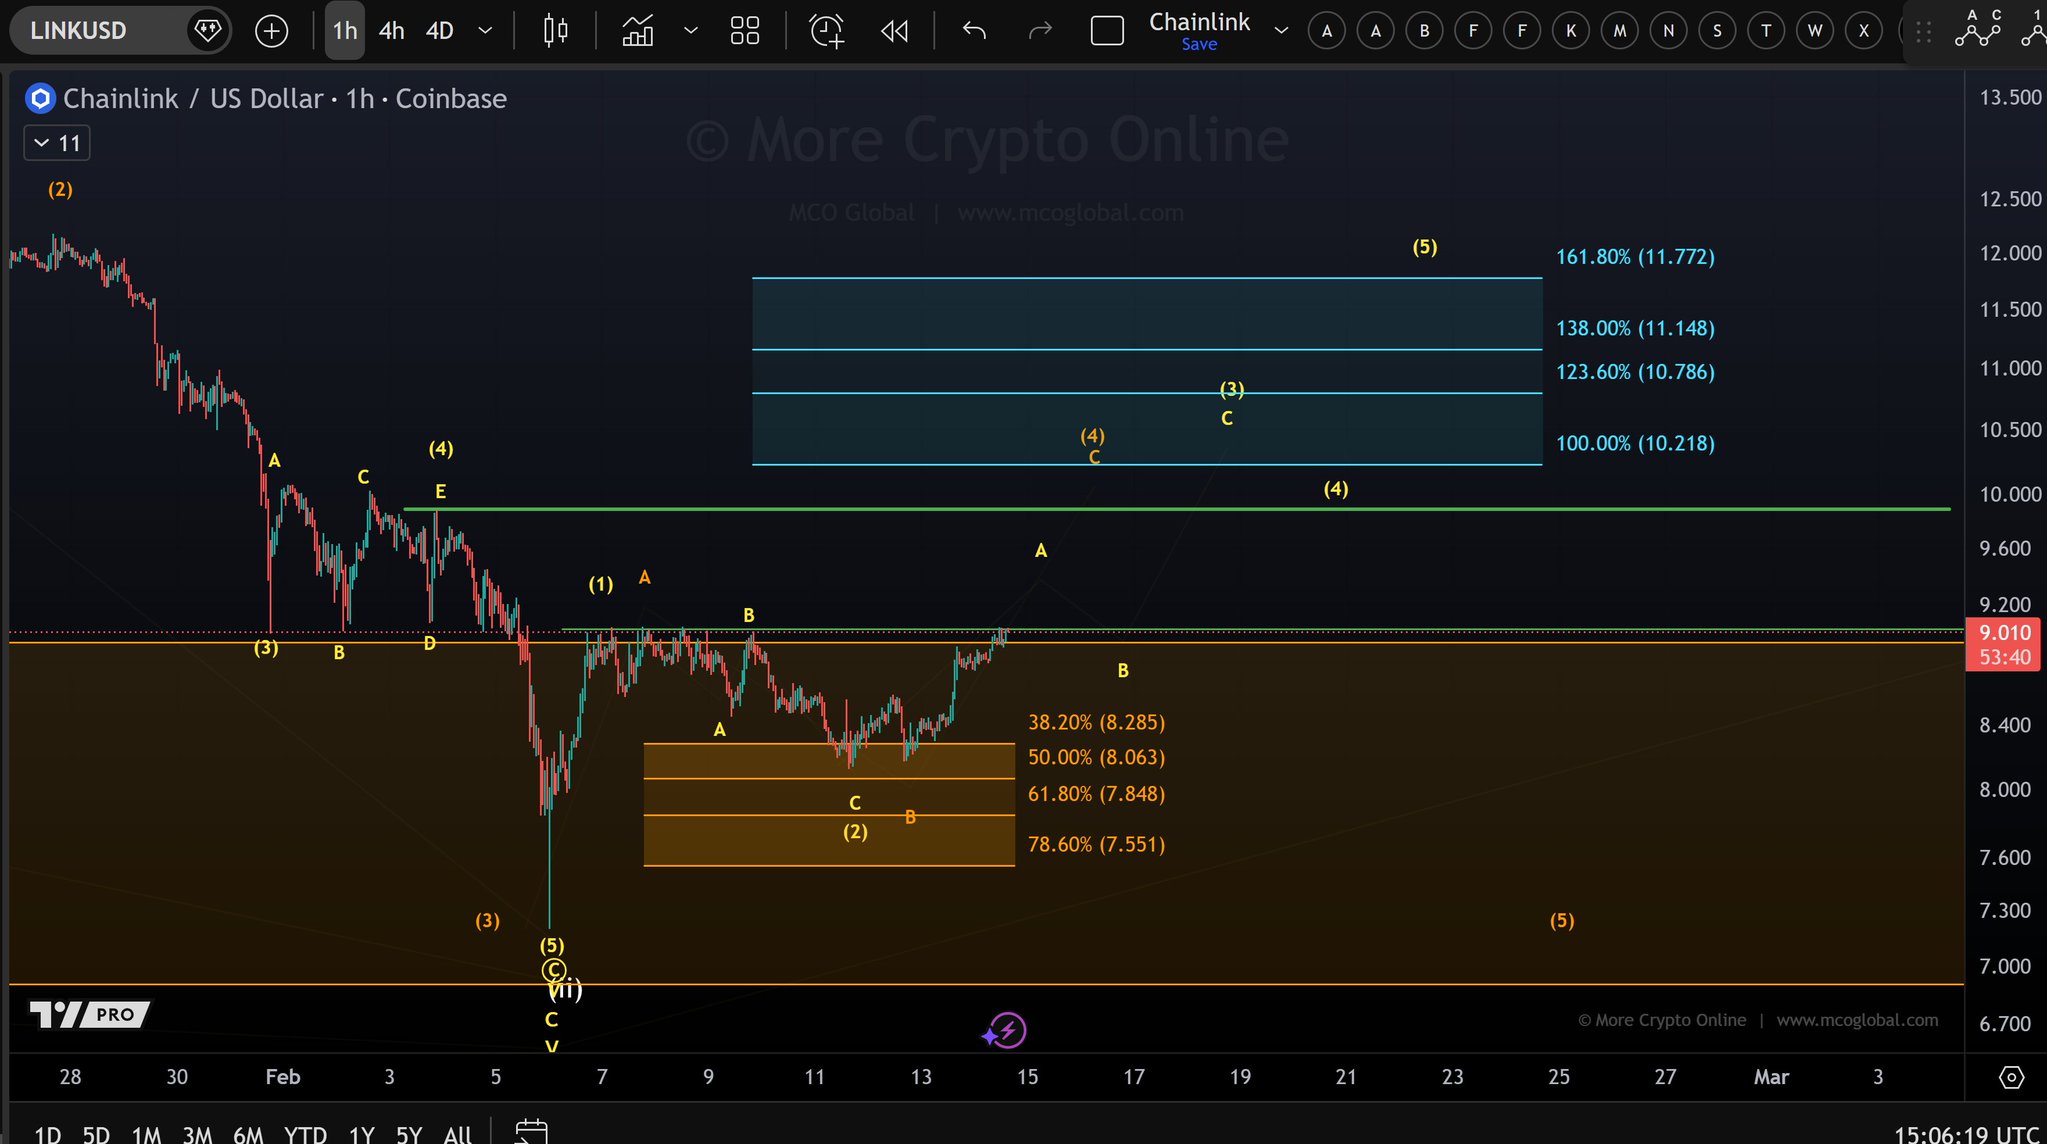Select the 1h timeframe button
Viewport: 2047px width, 1144px height.
click(x=345, y=31)
